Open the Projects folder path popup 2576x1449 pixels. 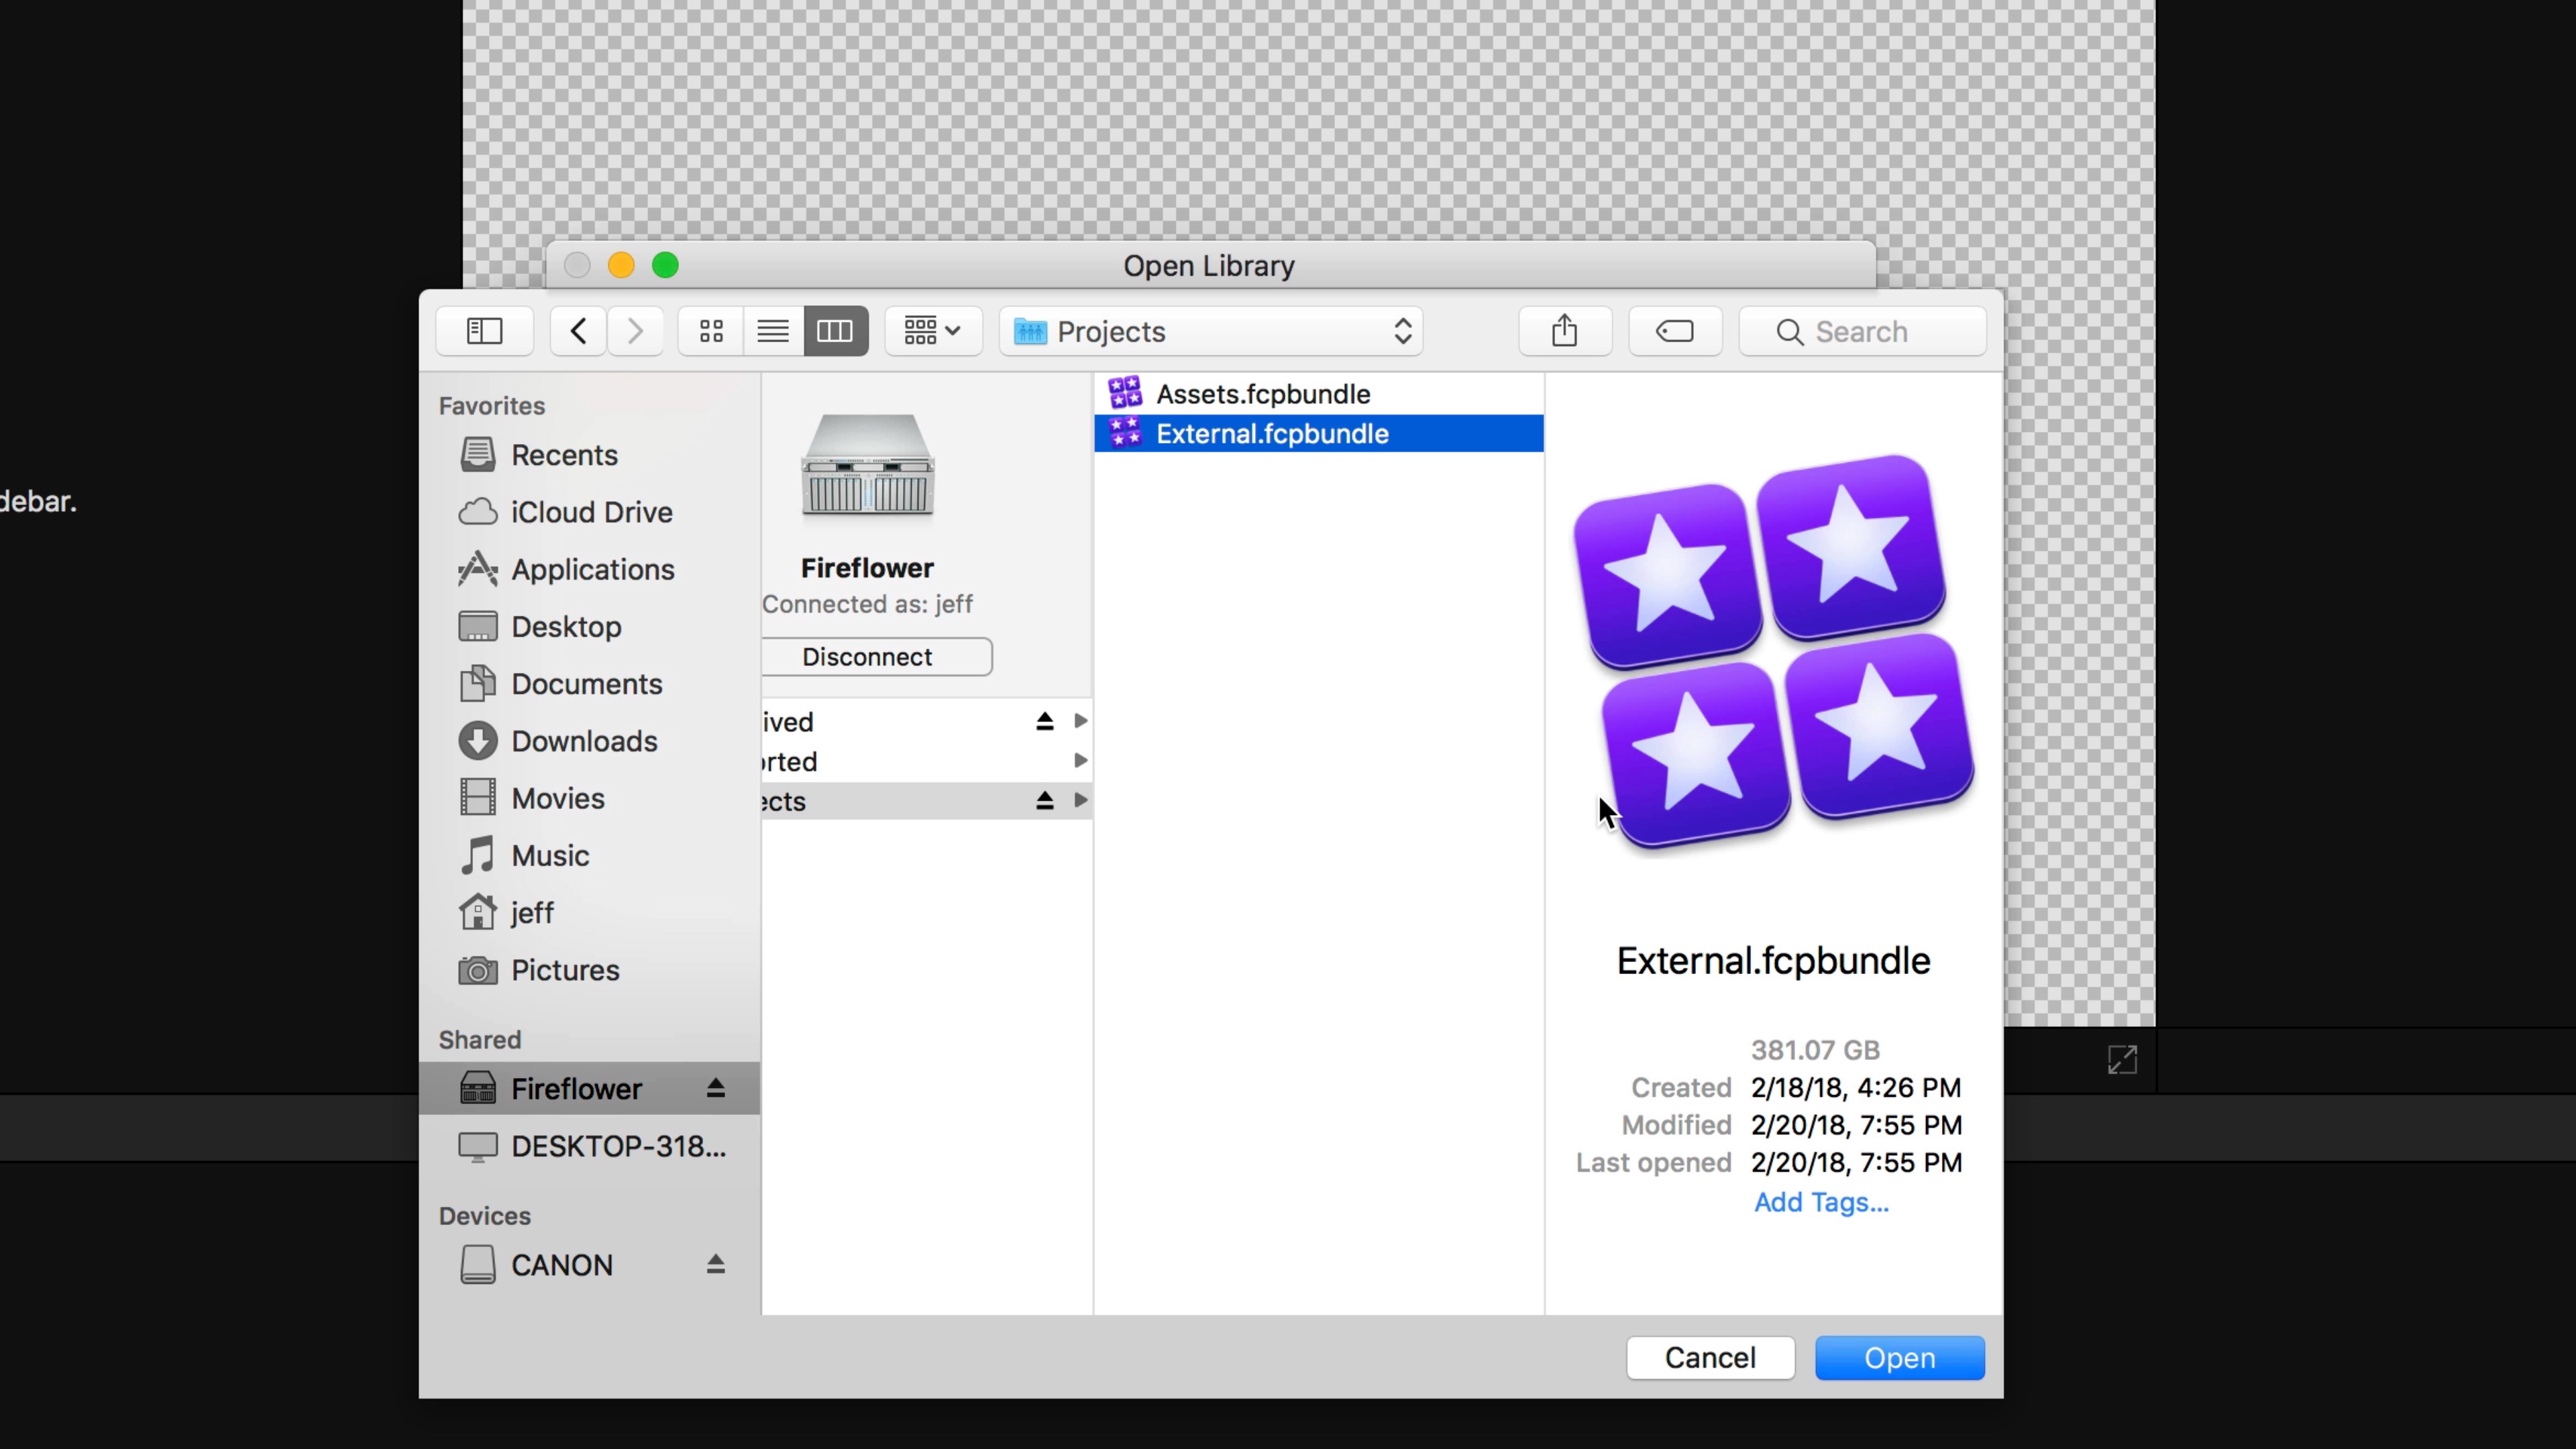(x=1211, y=331)
